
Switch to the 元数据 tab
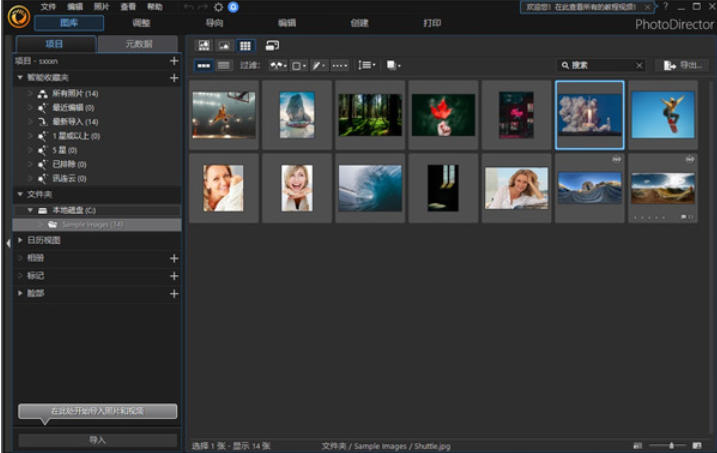click(x=139, y=44)
